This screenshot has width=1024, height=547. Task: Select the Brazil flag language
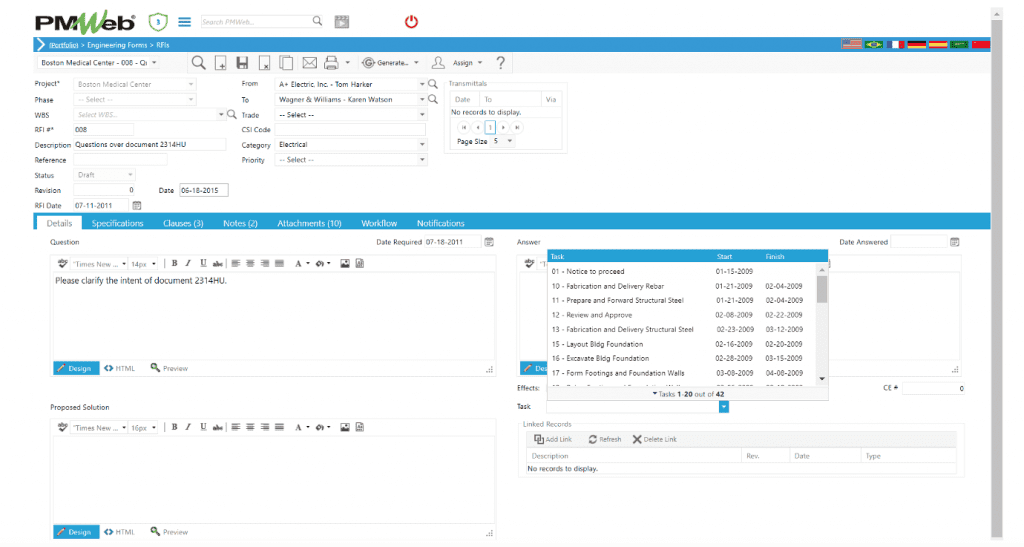[873, 44]
